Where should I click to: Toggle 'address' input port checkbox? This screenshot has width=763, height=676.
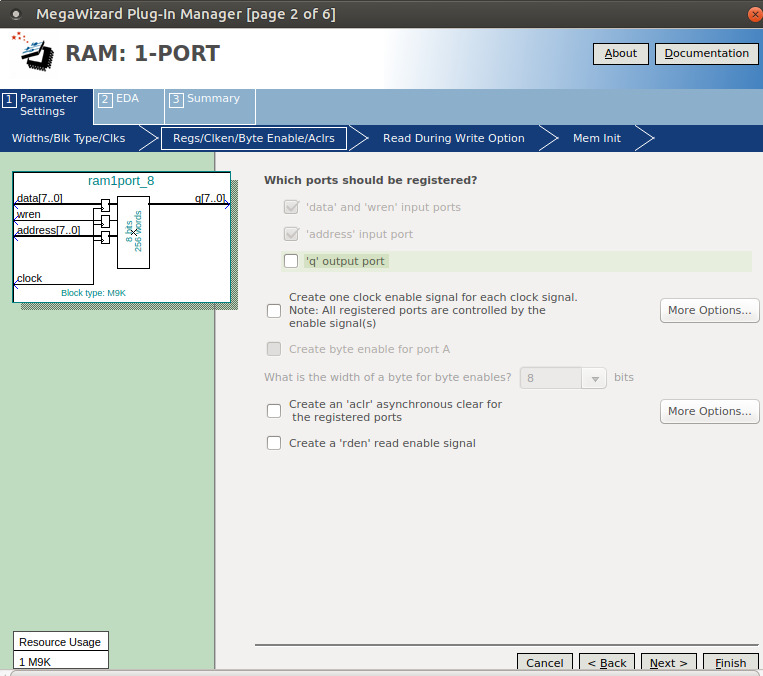[x=291, y=234]
